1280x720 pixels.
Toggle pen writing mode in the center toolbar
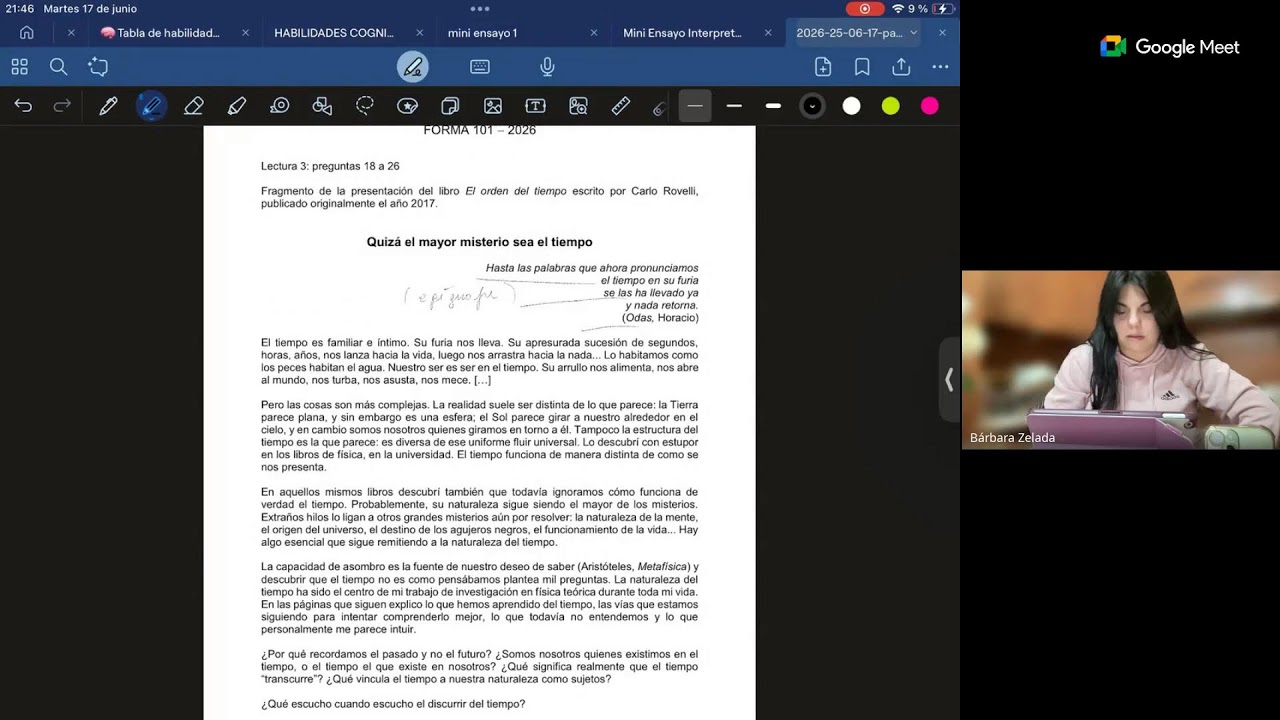pyautogui.click(x=413, y=67)
